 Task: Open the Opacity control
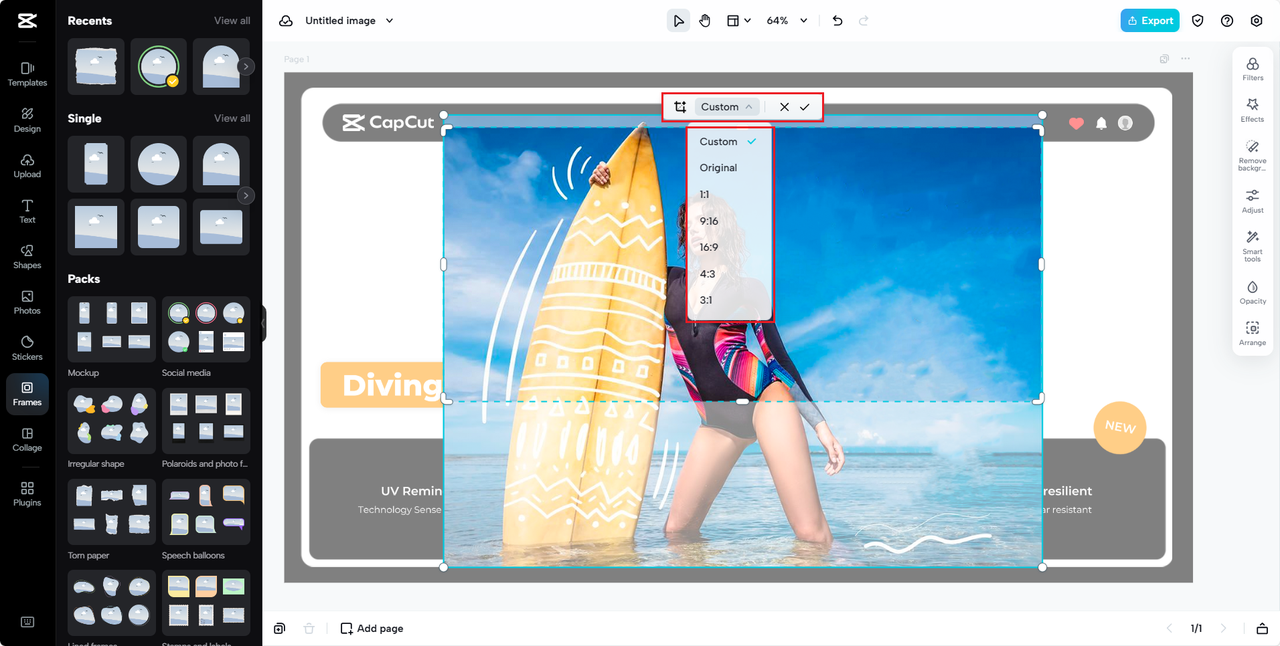[1252, 292]
